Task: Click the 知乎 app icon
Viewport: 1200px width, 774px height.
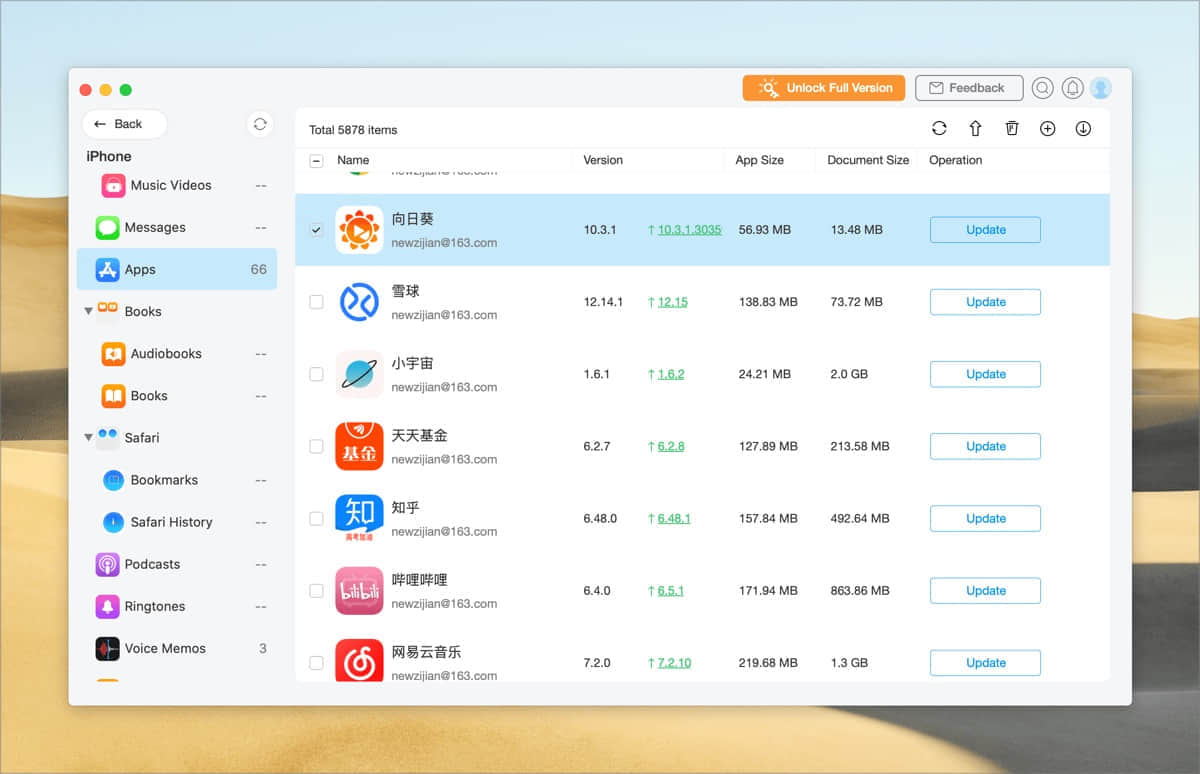Action: tap(359, 518)
